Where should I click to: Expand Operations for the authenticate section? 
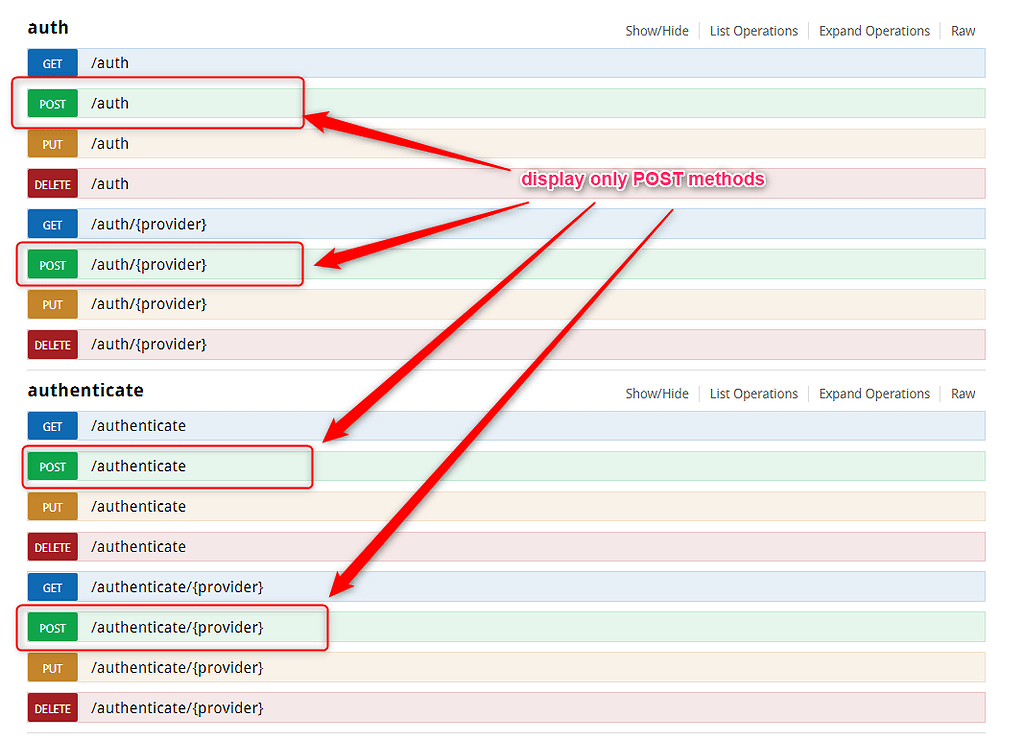(x=873, y=393)
